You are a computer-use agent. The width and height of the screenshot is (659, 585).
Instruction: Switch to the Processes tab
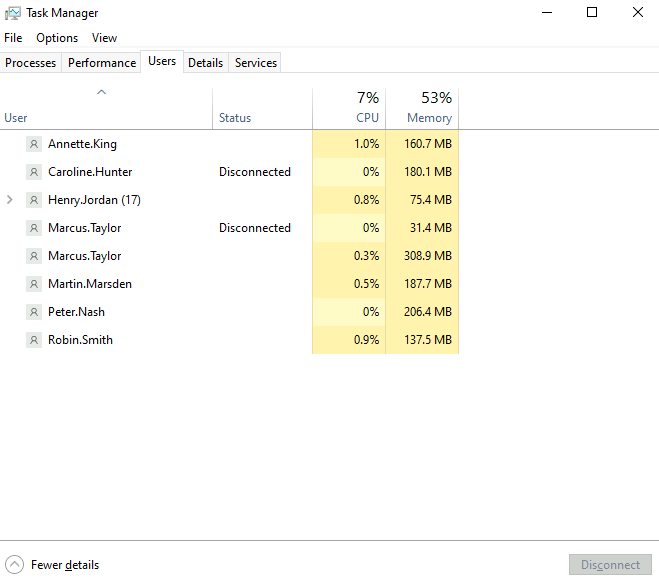30,63
